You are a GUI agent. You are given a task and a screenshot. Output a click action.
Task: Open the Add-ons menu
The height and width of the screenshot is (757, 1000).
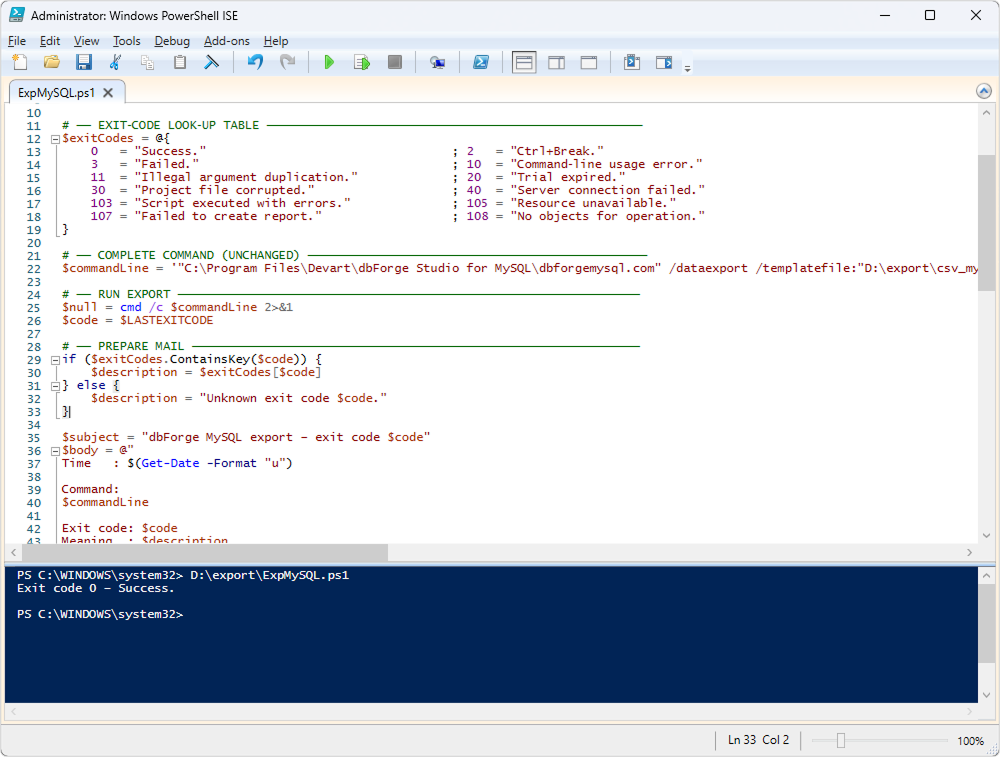(225, 41)
